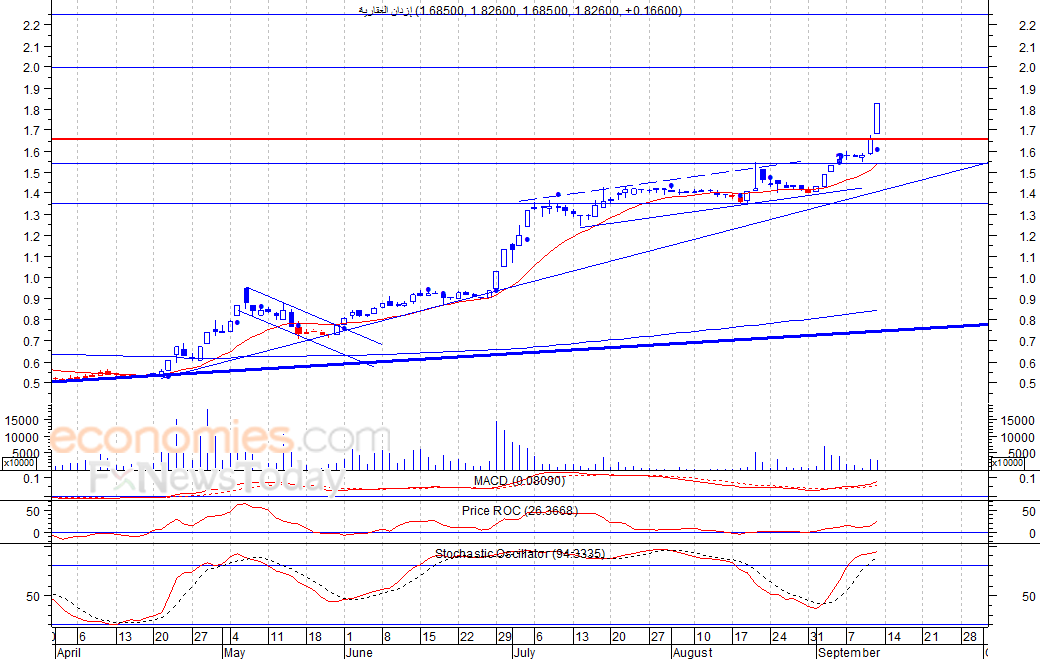Click date label 7 in September
The height and width of the screenshot is (659, 1040).
(x=851, y=636)
